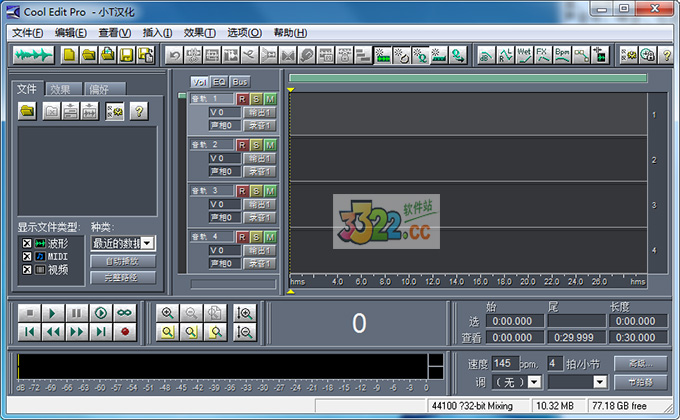Open file icon in the file panel
Screen dimensions: 680x420
[27, 112]
